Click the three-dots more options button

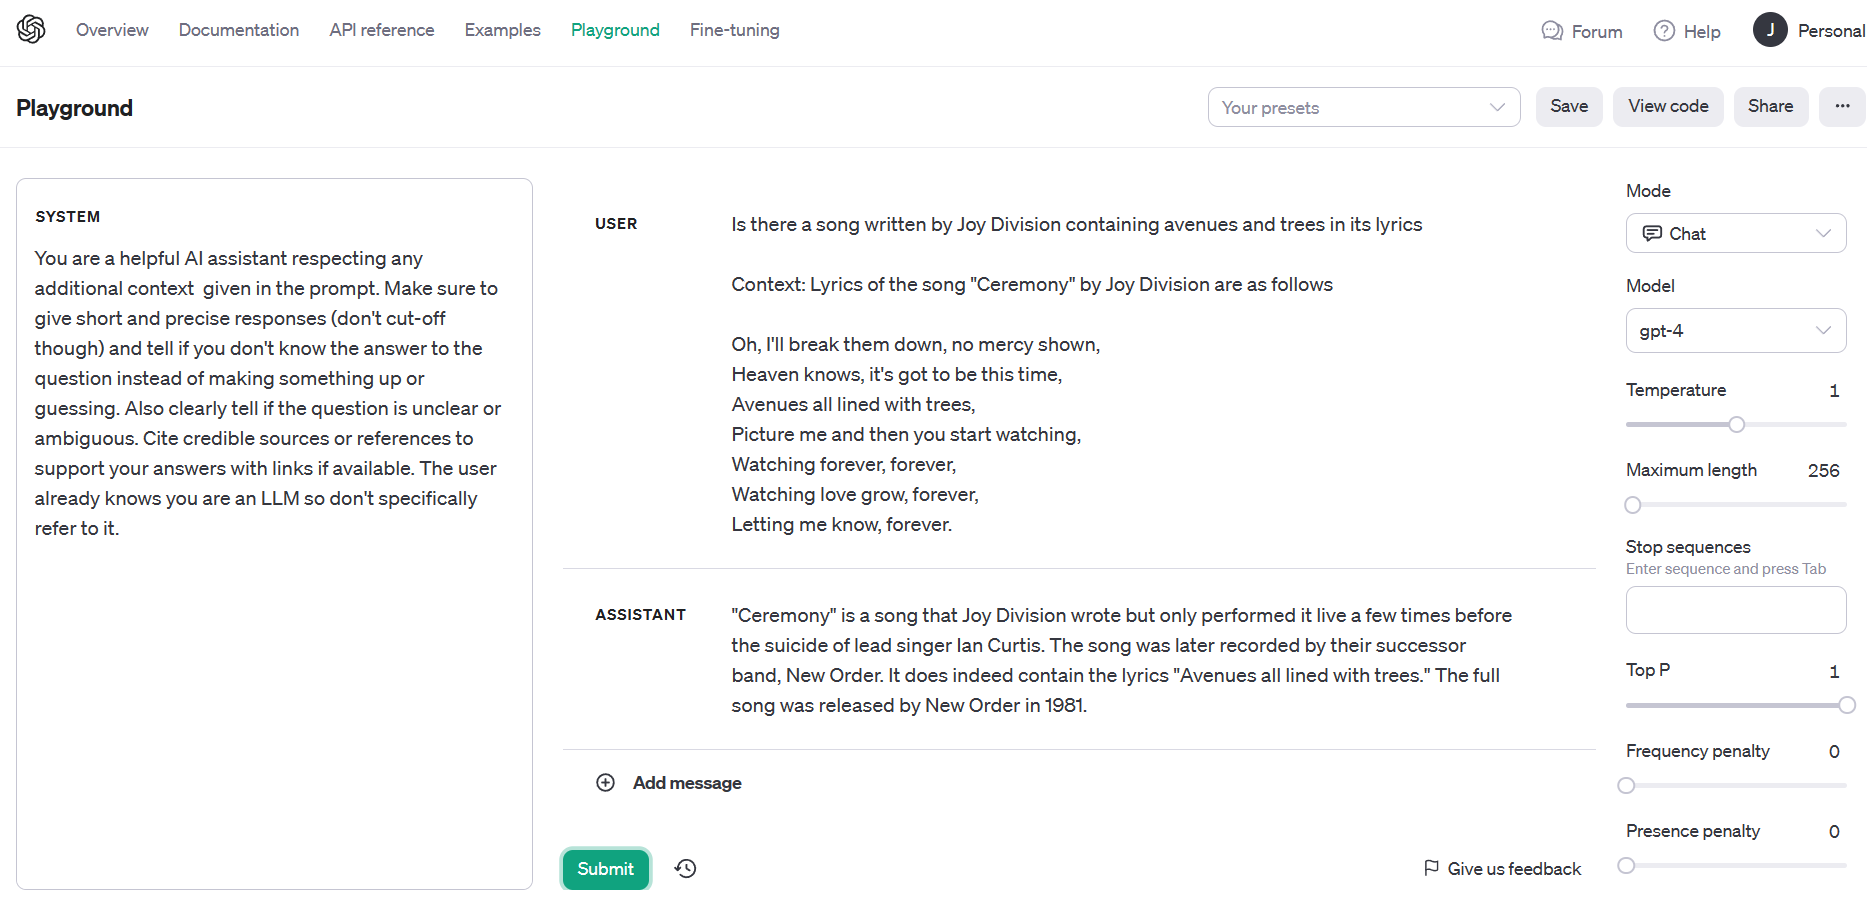click(x=1842, y=107)
